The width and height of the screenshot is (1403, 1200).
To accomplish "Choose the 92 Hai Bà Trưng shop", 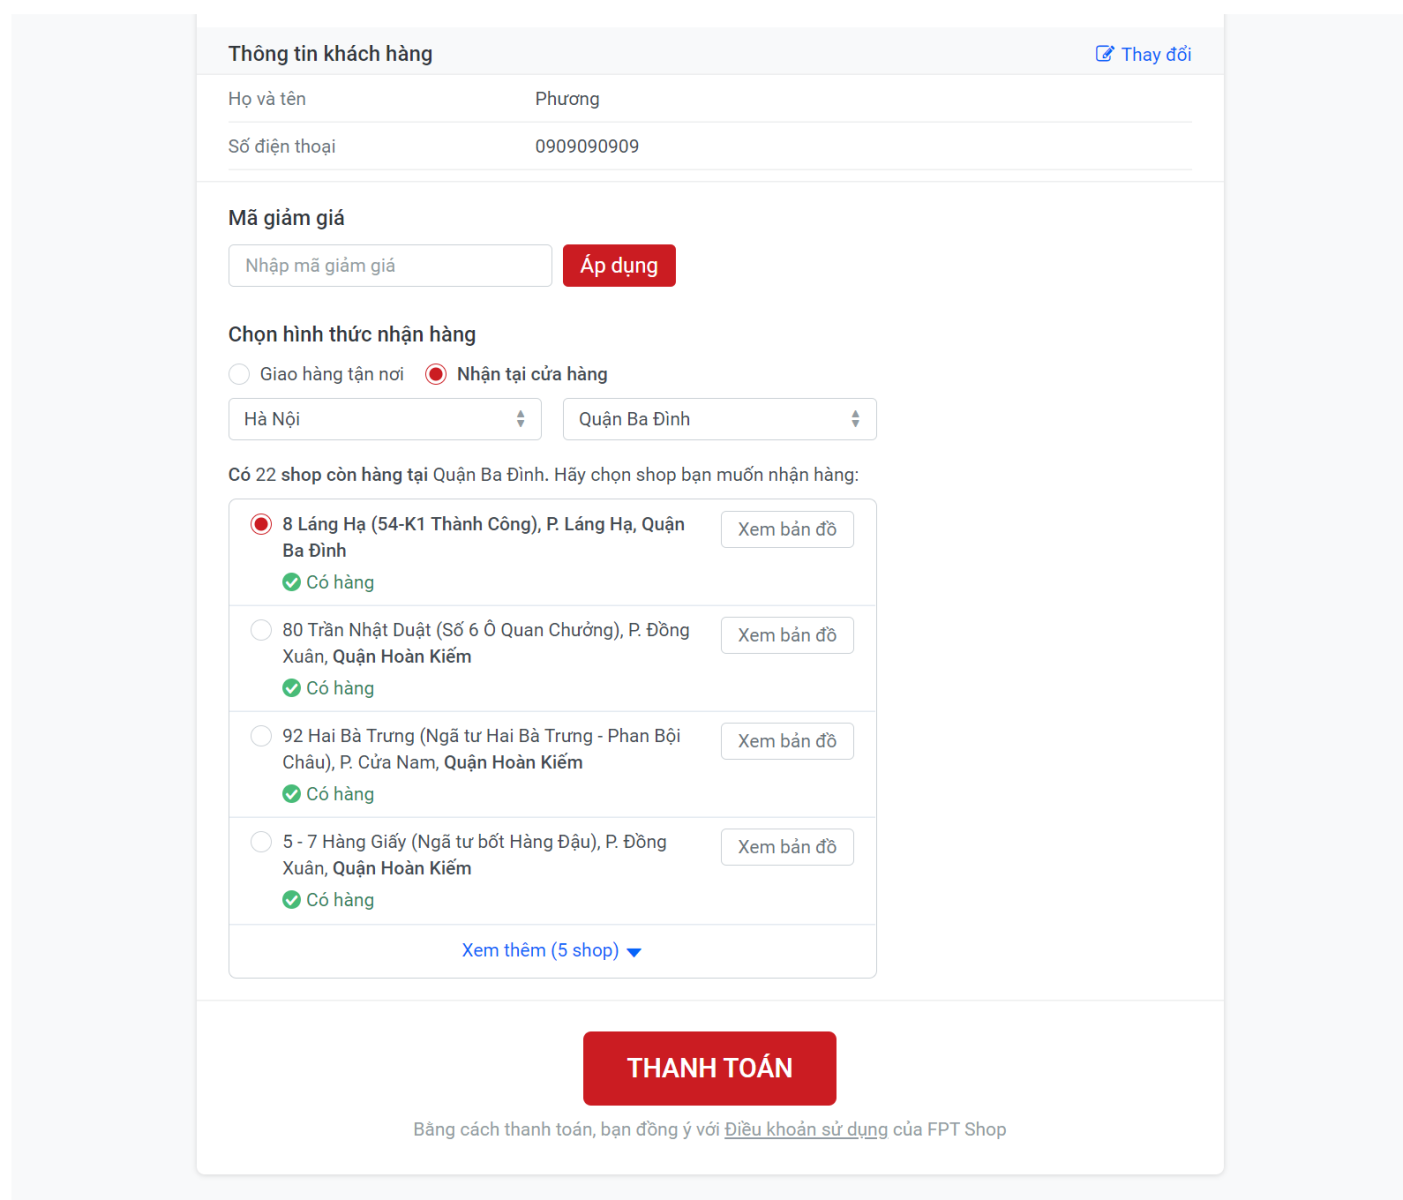I will coord(261,736).
